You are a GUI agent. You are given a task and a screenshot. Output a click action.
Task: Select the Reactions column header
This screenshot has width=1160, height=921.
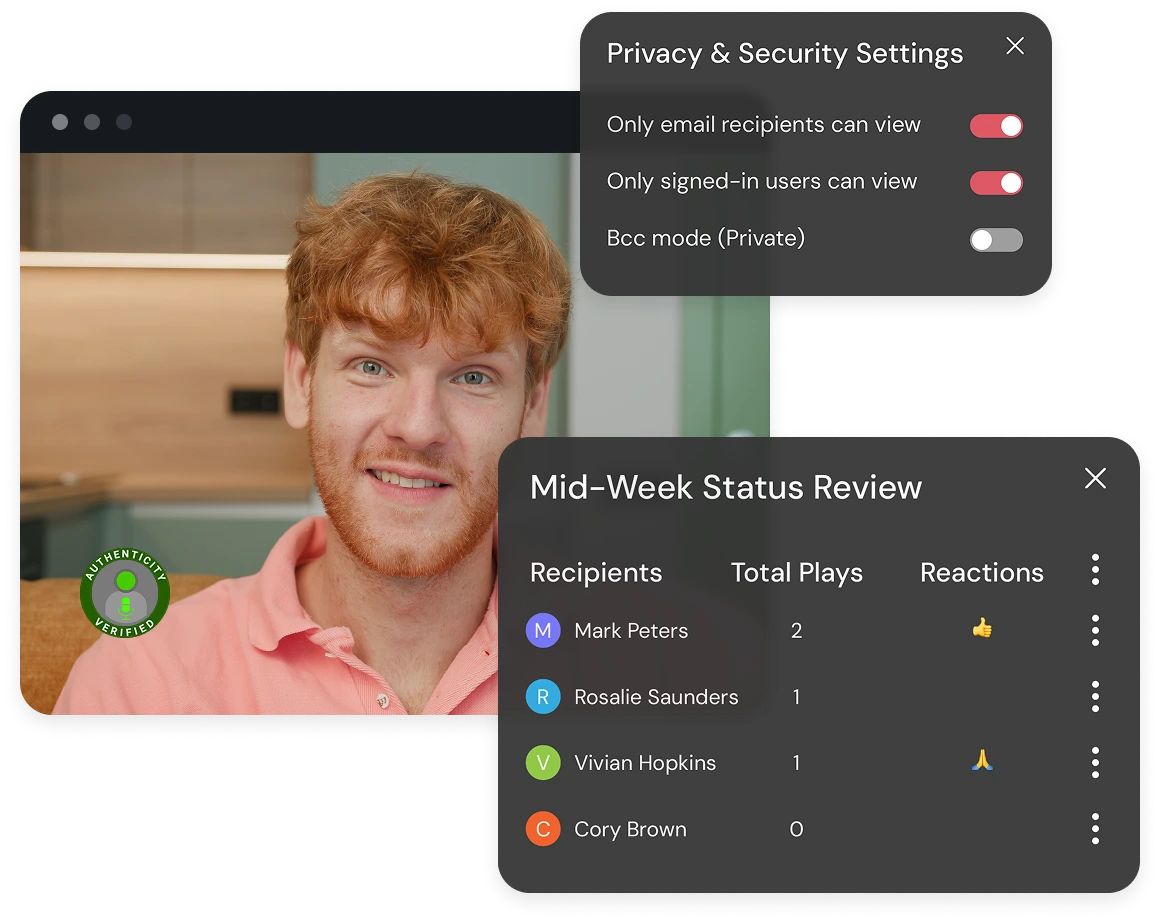tap(982, 573)
